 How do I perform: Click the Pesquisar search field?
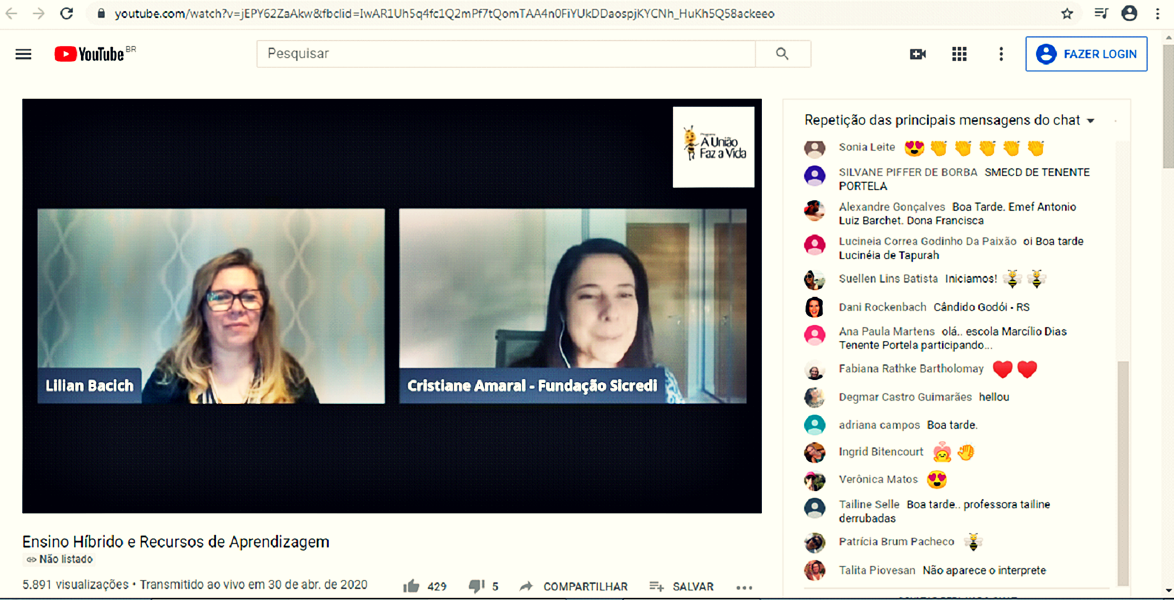505,54
